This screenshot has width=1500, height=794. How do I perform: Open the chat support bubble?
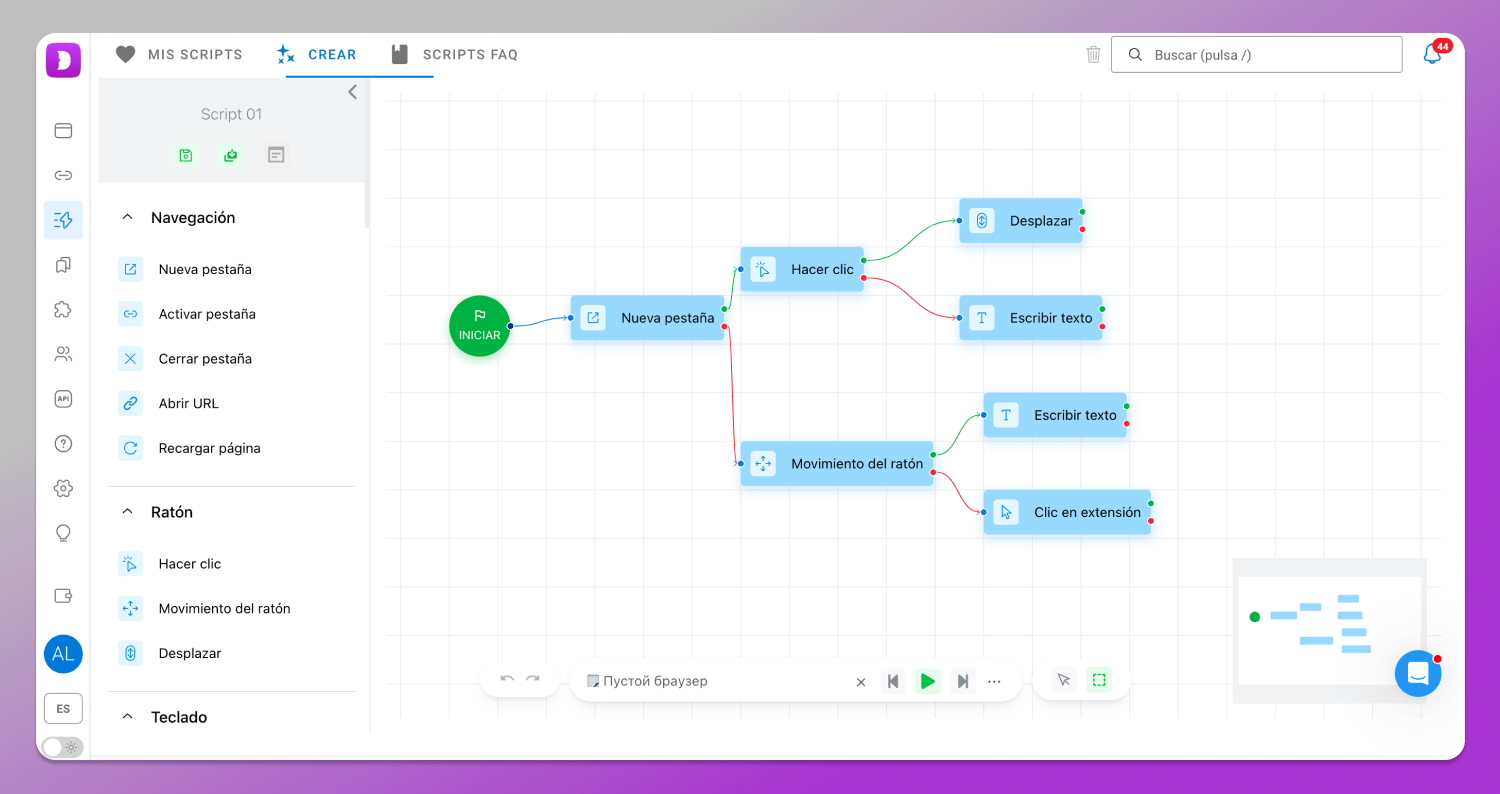pyautogui.click(x=1417, y=674)
